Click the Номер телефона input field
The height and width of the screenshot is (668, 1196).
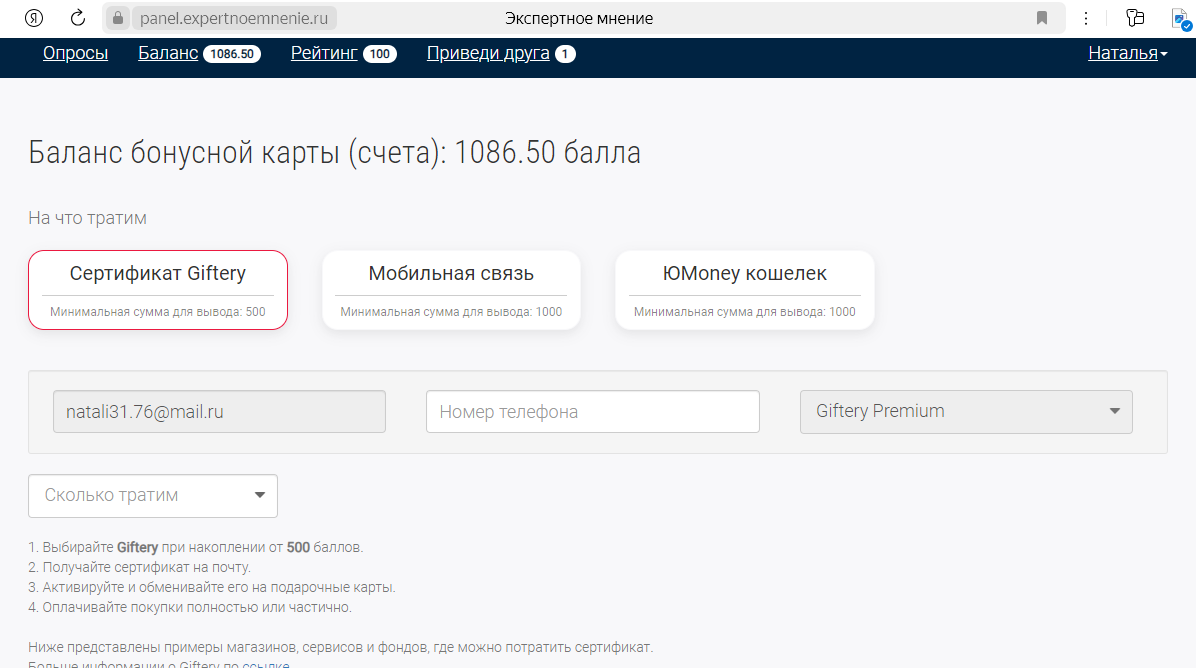tap(592, 411)
